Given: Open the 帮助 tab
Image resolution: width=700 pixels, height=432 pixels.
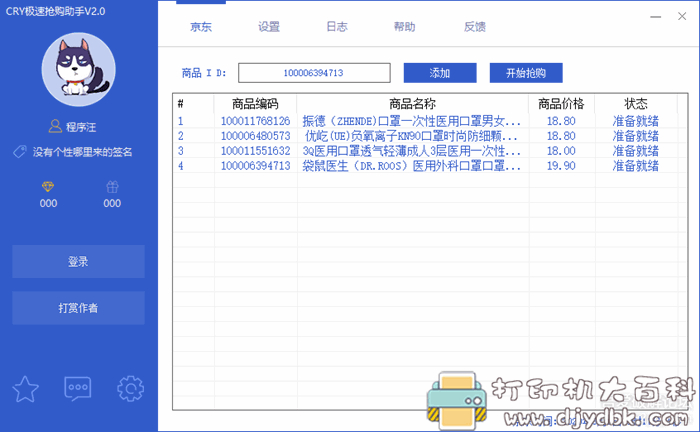Looking at the screenshot, I should tap(404, 27).
